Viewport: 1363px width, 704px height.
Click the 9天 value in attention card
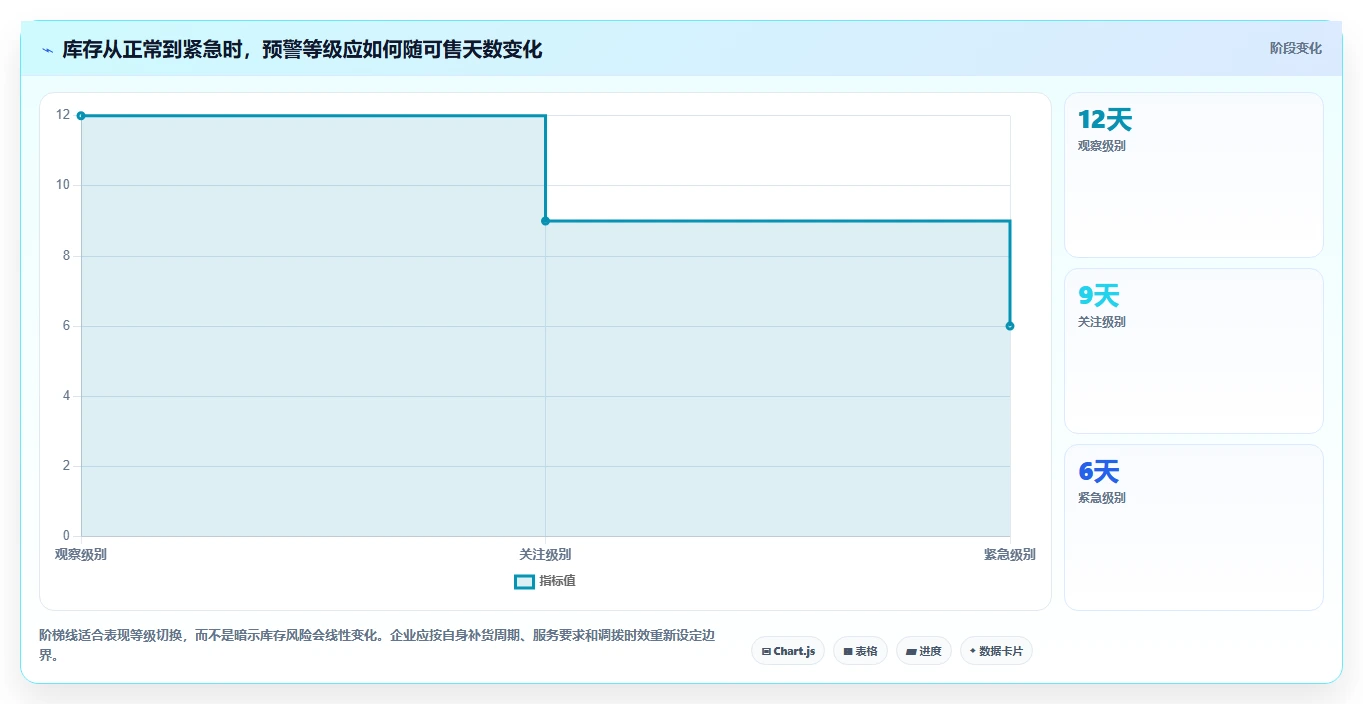point(1098,296)
